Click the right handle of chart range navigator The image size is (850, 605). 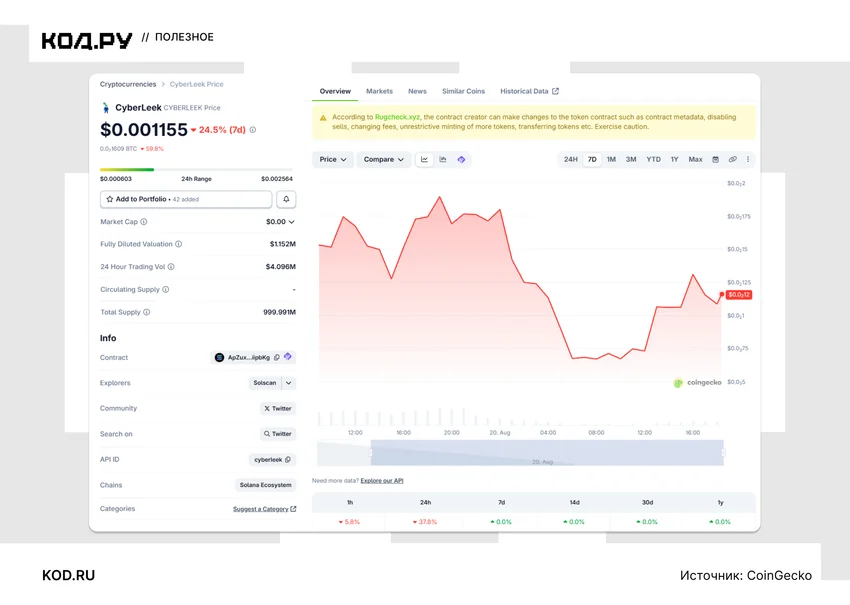[724, 453]
